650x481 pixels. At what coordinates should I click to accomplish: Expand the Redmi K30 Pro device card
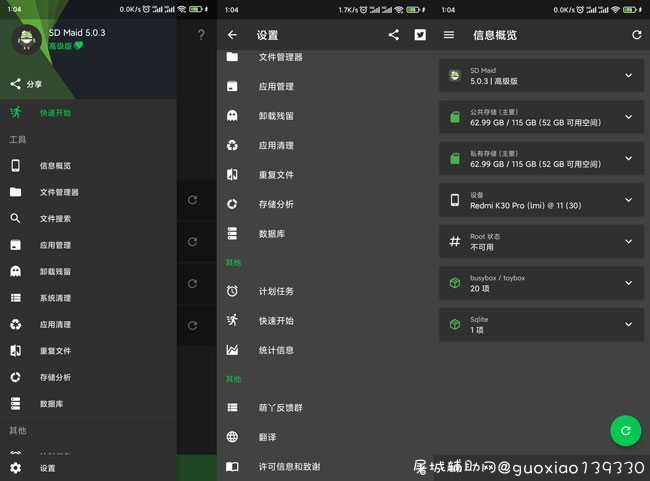(x=541, y=200)
